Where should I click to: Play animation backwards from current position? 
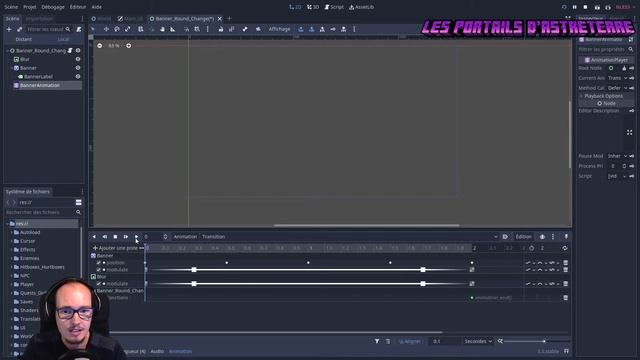pyautogui.click(x=94, y=237)
